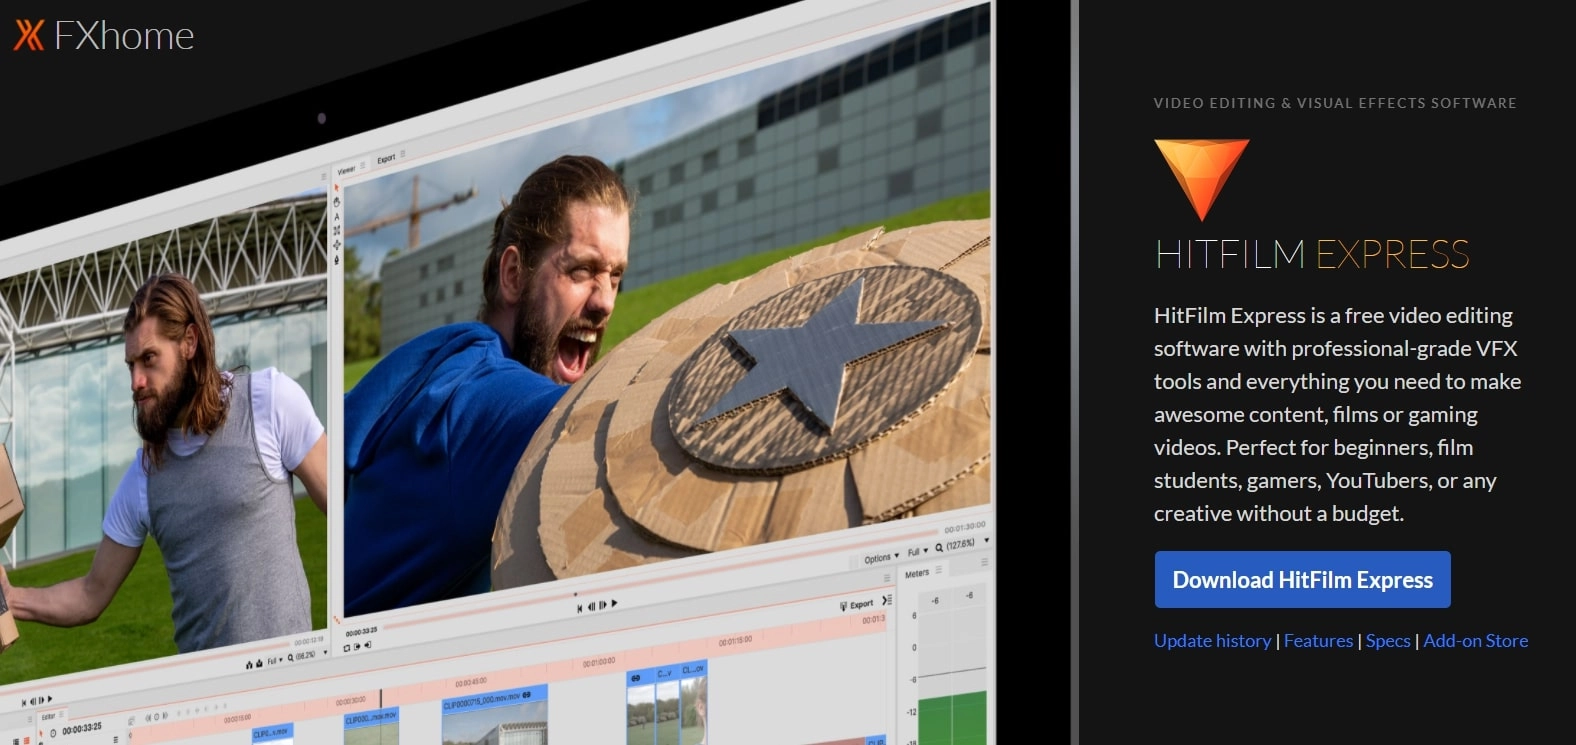Screen dimensions: 1576x745
Task: Play the main Viewer preview
Action: point(614,603)
